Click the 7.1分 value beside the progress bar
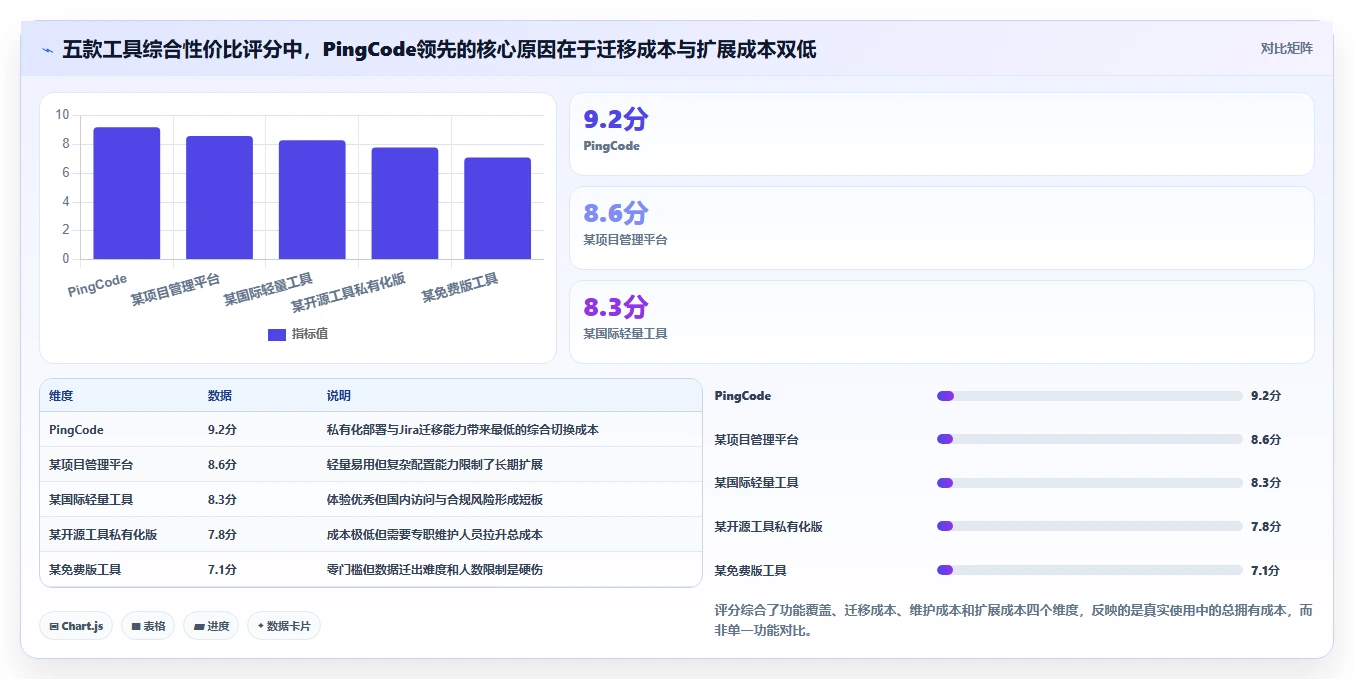The image size is (1354, 679). (1265, 570)
